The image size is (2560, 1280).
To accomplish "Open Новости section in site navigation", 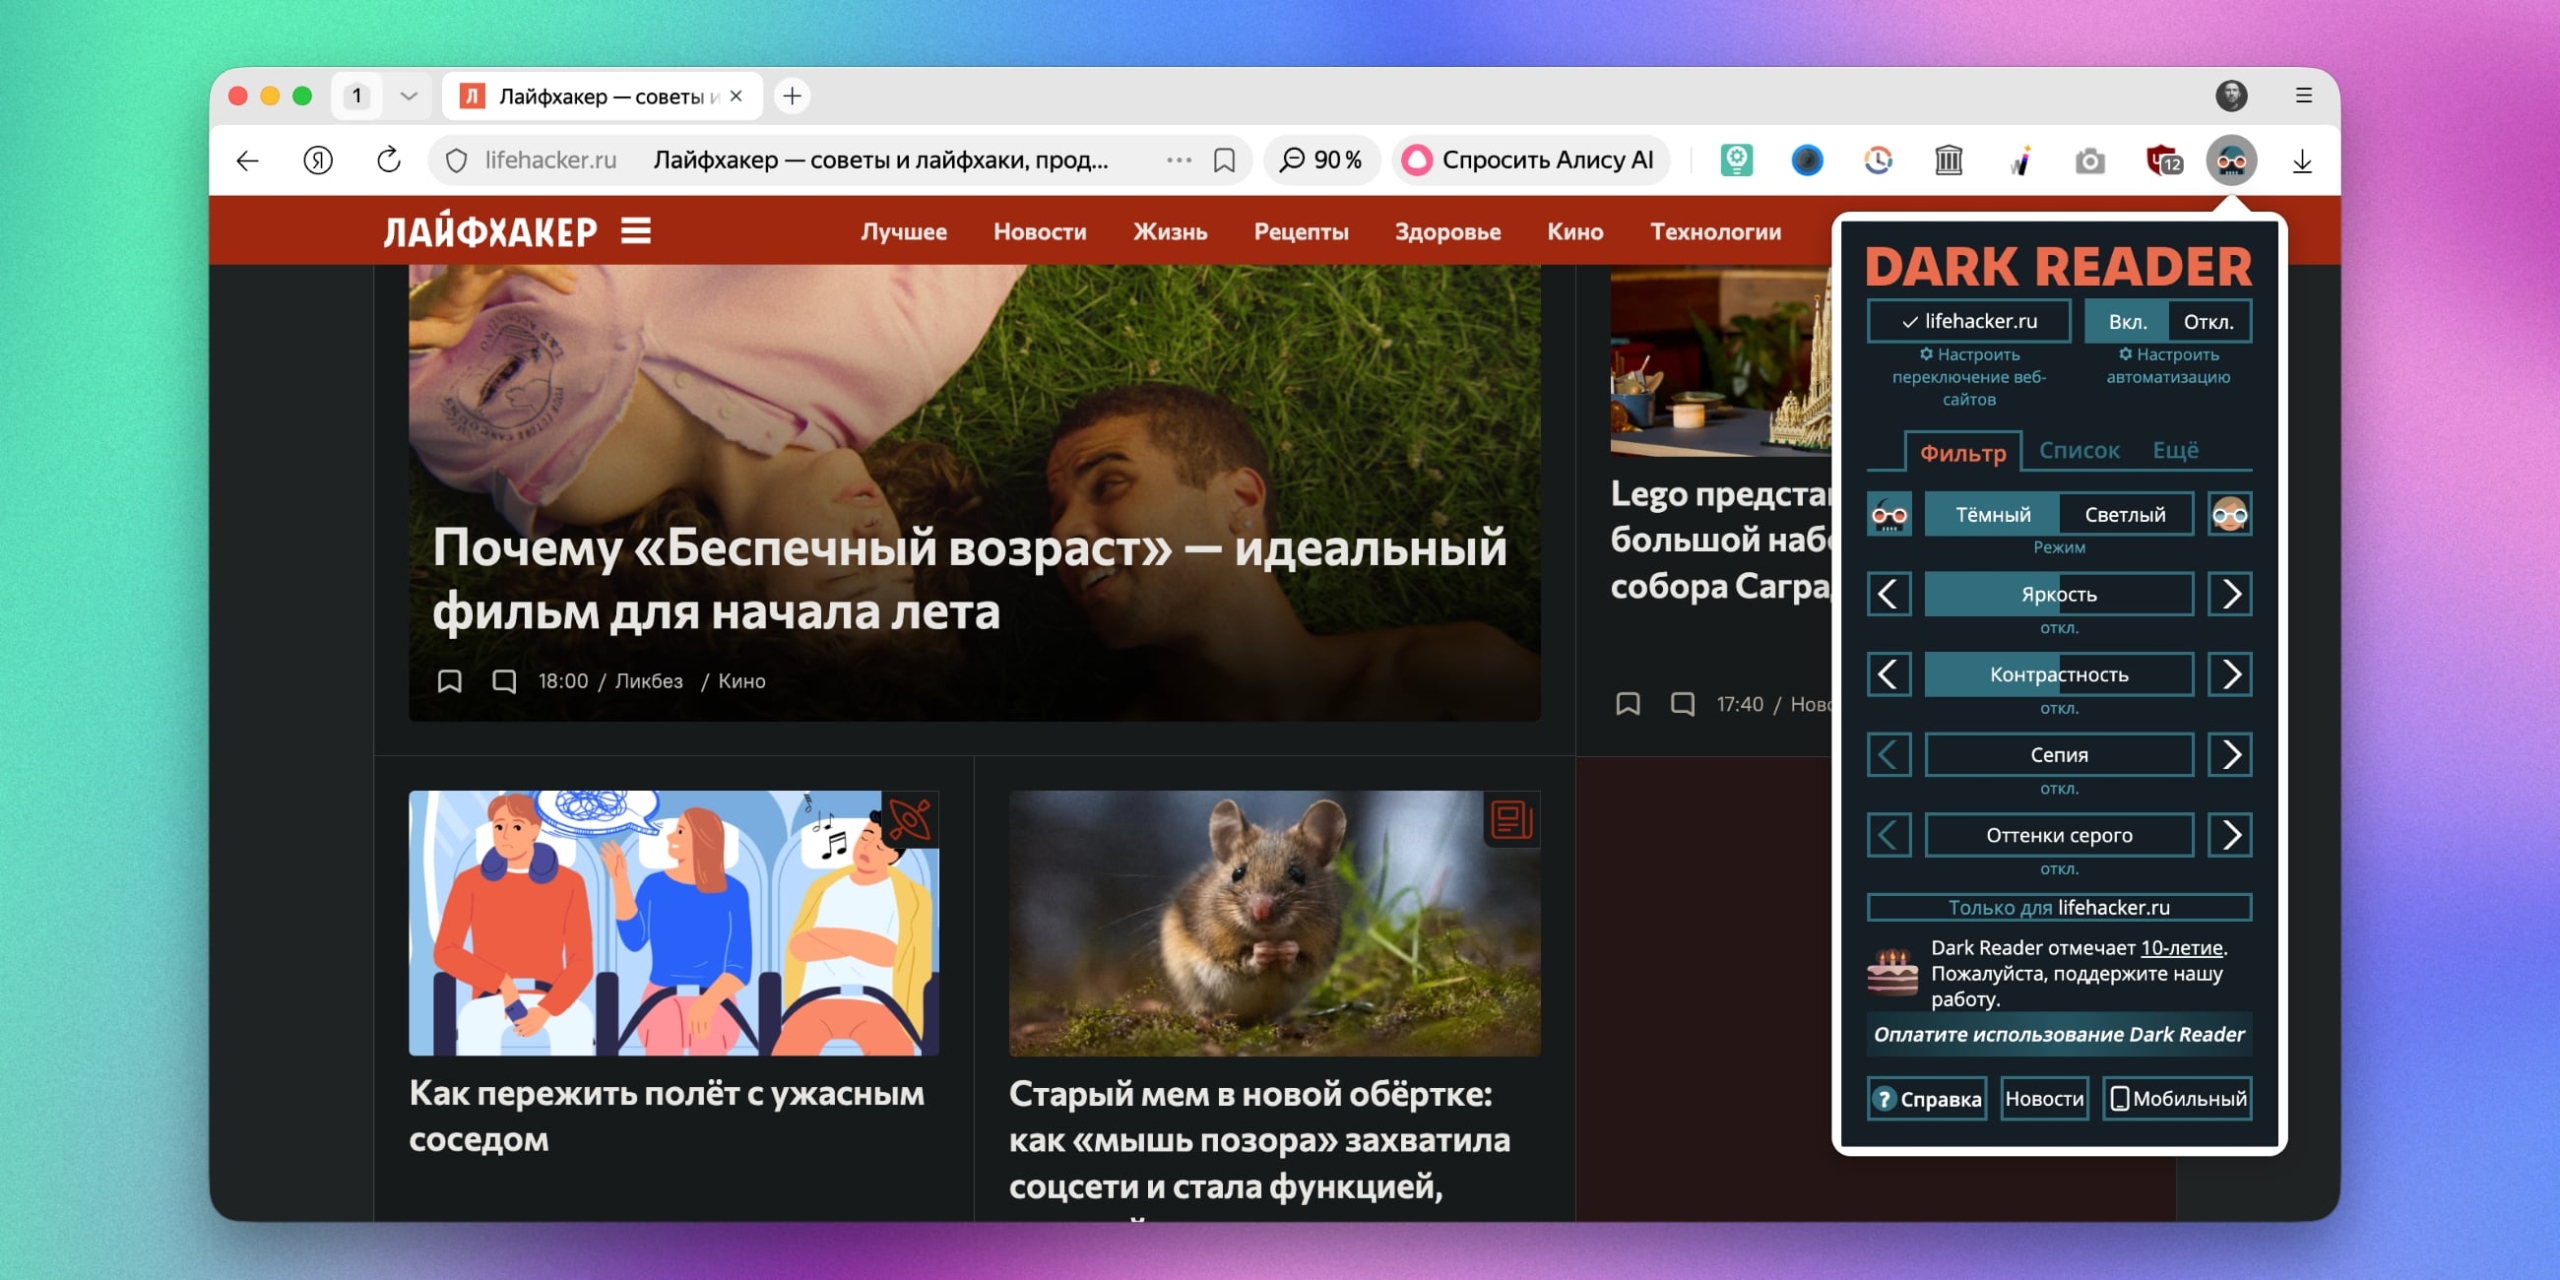I will pyautogui.click(x=1040, y=231).
